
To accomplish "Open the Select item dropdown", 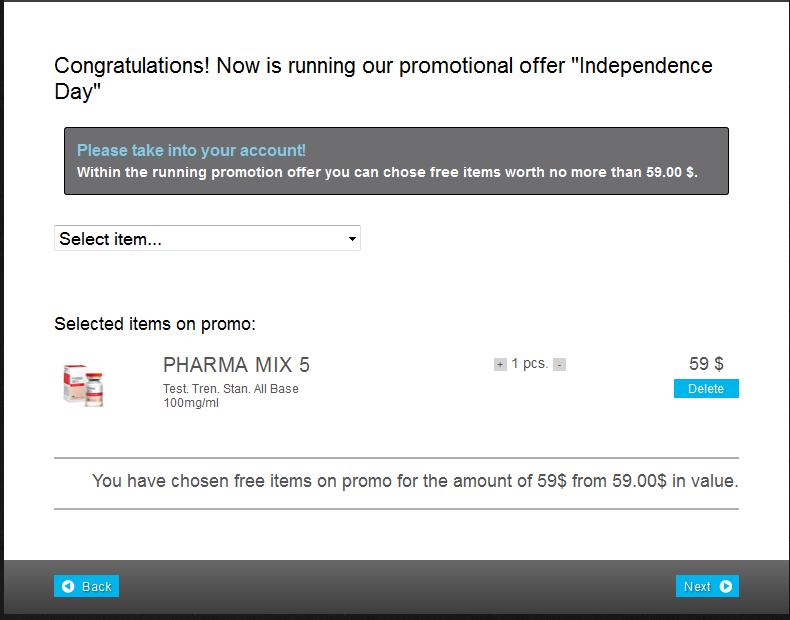I will tap(207, 239).
